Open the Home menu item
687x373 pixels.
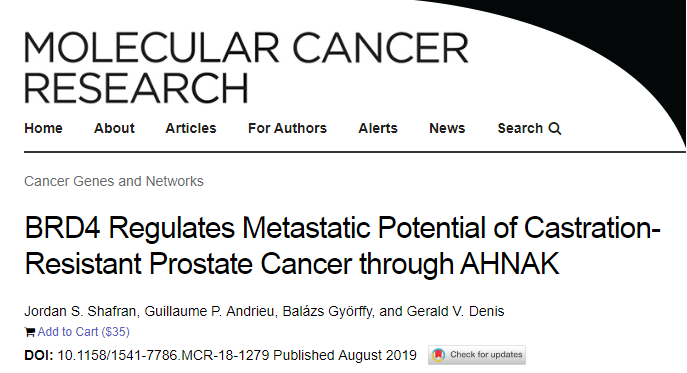point(43,128)
